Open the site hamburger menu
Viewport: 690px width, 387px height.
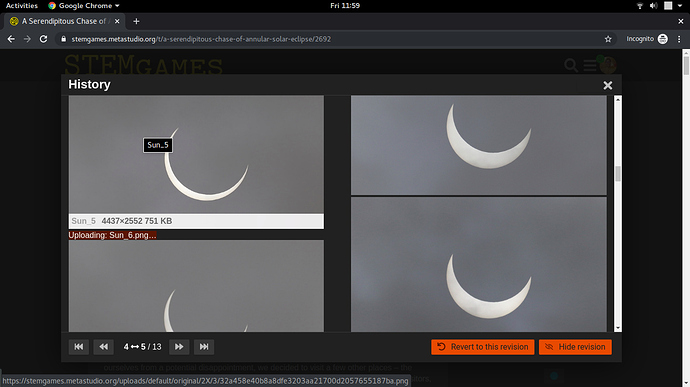[590, 66]
